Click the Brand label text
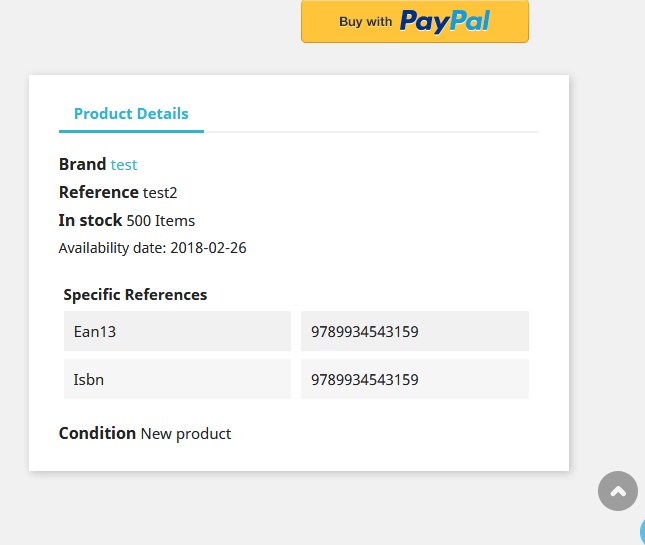645x545 pixels. (x=82, y=165)
